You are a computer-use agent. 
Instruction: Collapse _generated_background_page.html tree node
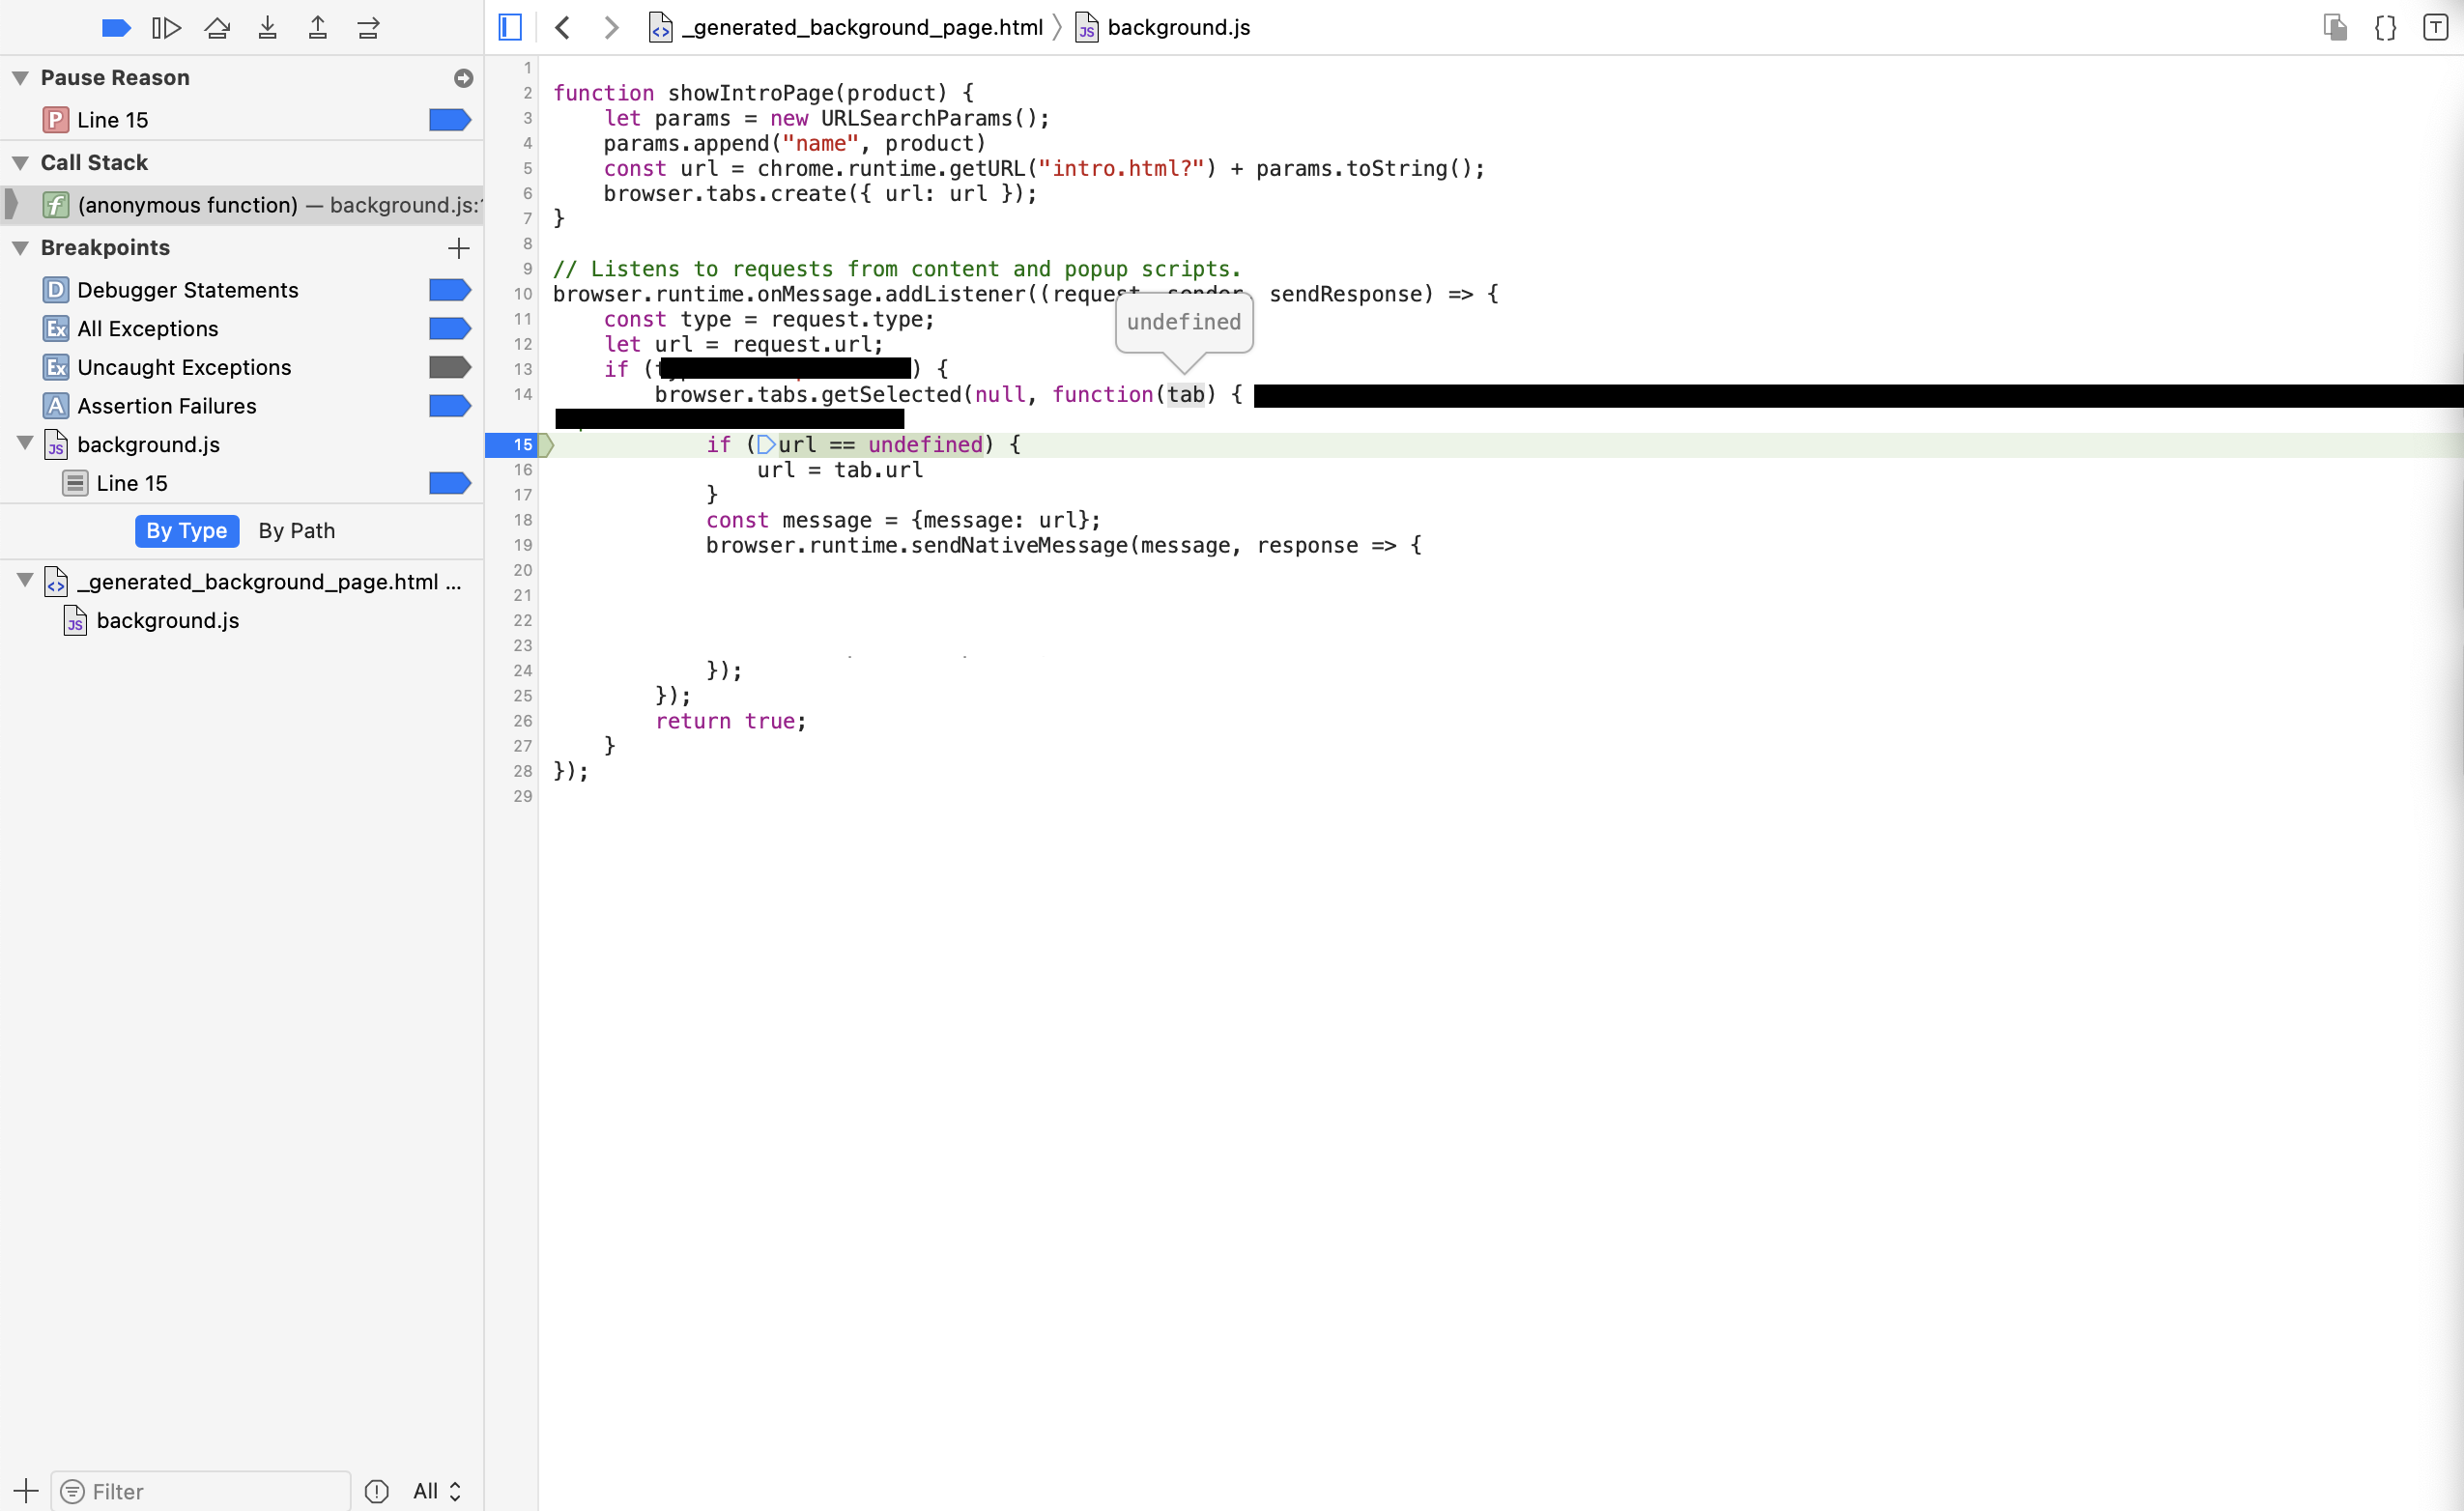click(26, 581)
